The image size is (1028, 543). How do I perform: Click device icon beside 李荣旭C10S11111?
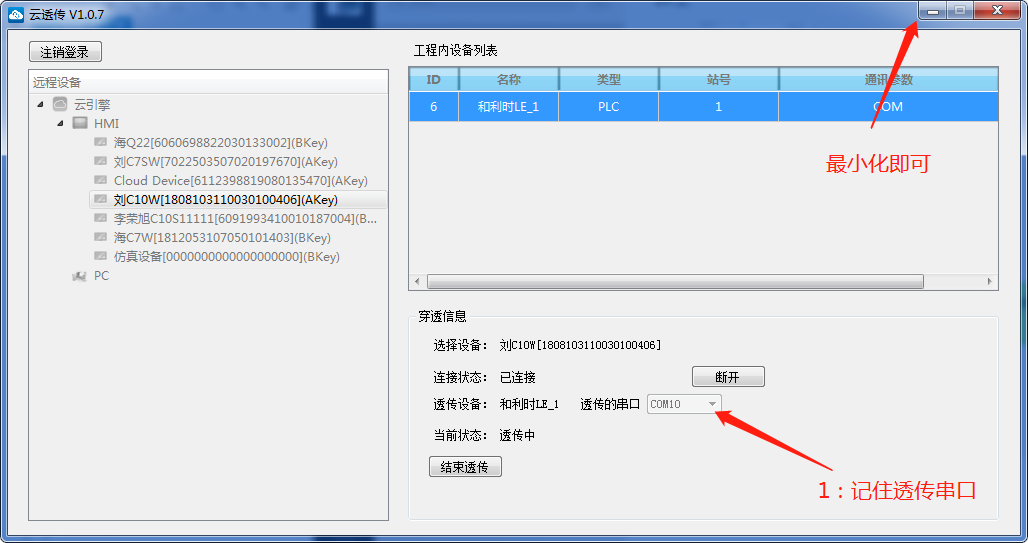point(100,218)
